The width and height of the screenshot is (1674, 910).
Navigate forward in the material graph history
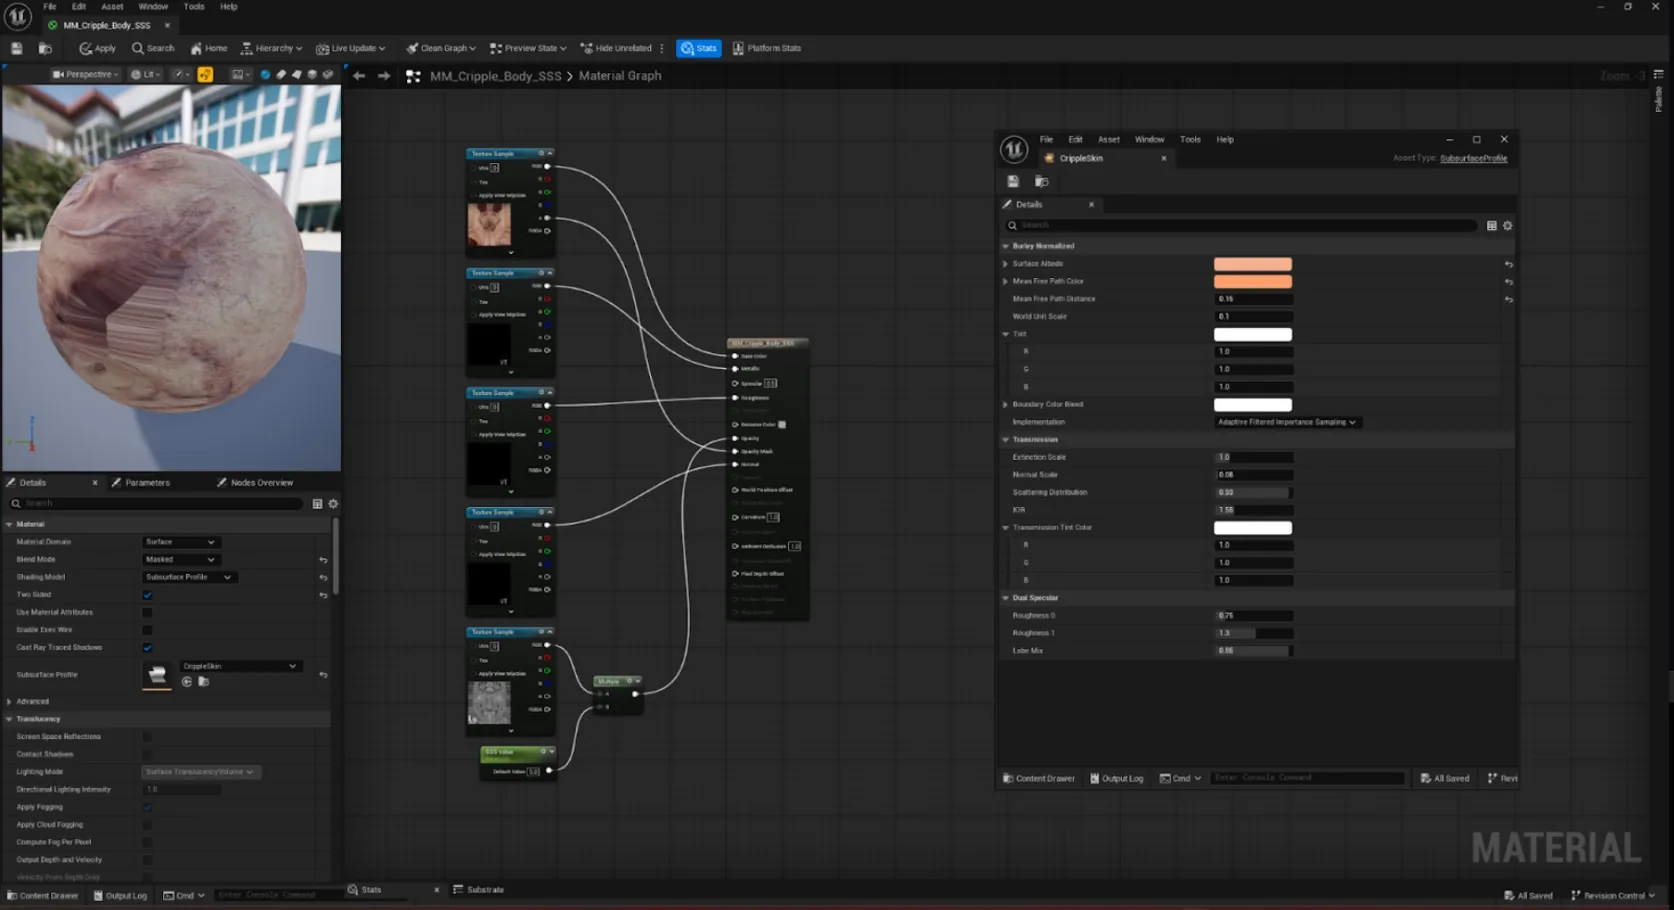(x=384, y=76)
